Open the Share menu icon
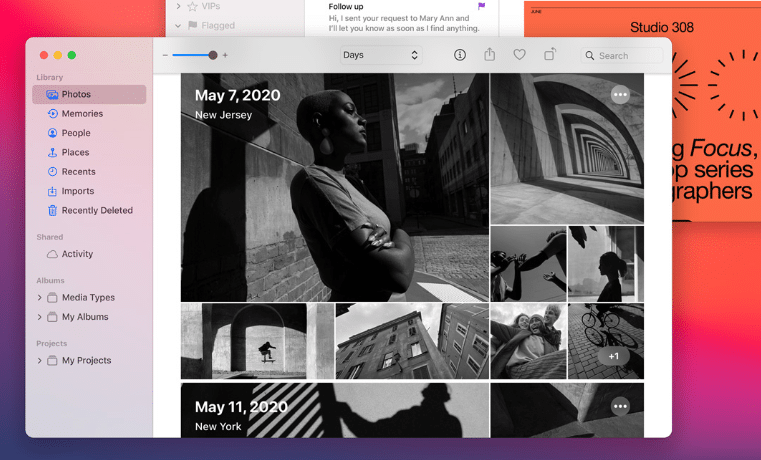 coord(490,55)
